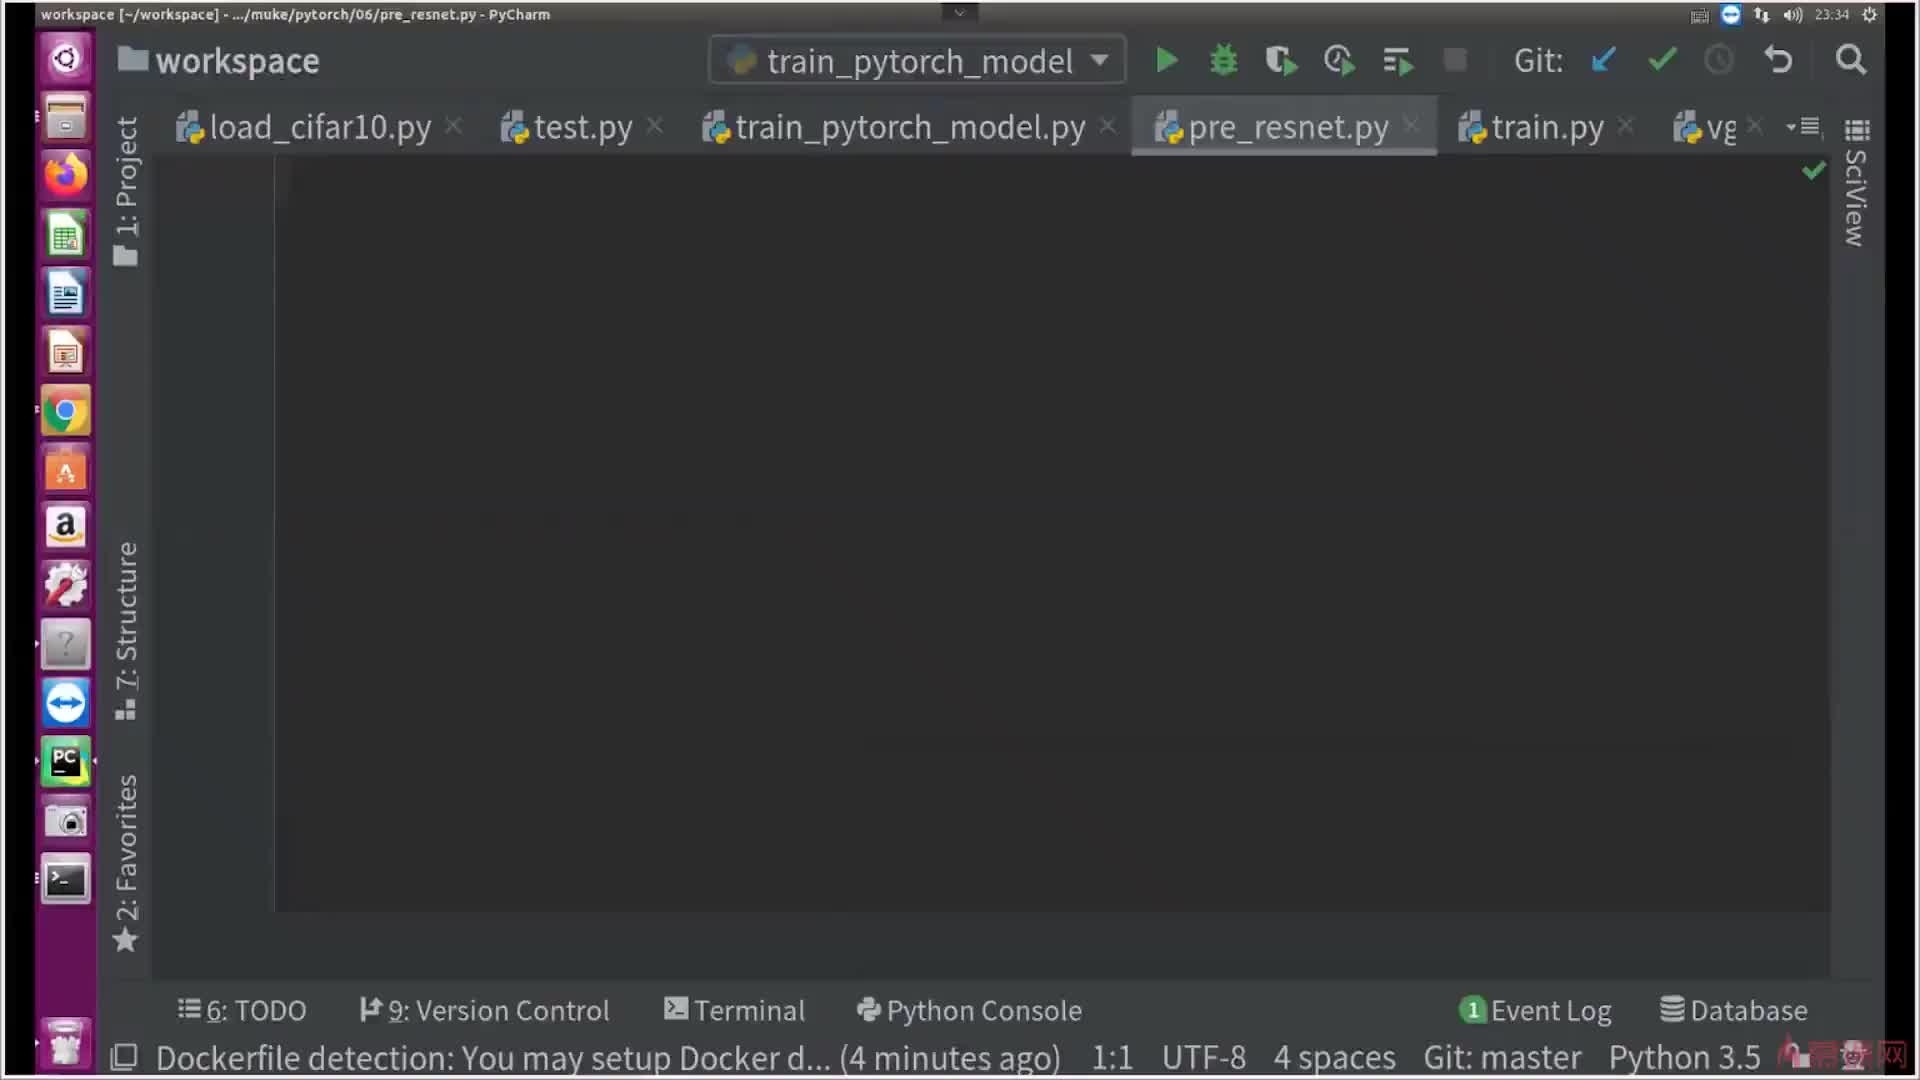Open TeamViewer from the launcher
Viewport: 1920px width, 1080px height.
(66, 704)
